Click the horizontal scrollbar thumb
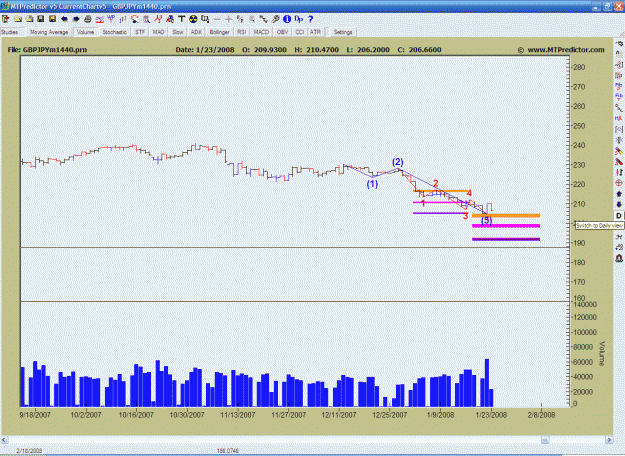 point(545,440)
